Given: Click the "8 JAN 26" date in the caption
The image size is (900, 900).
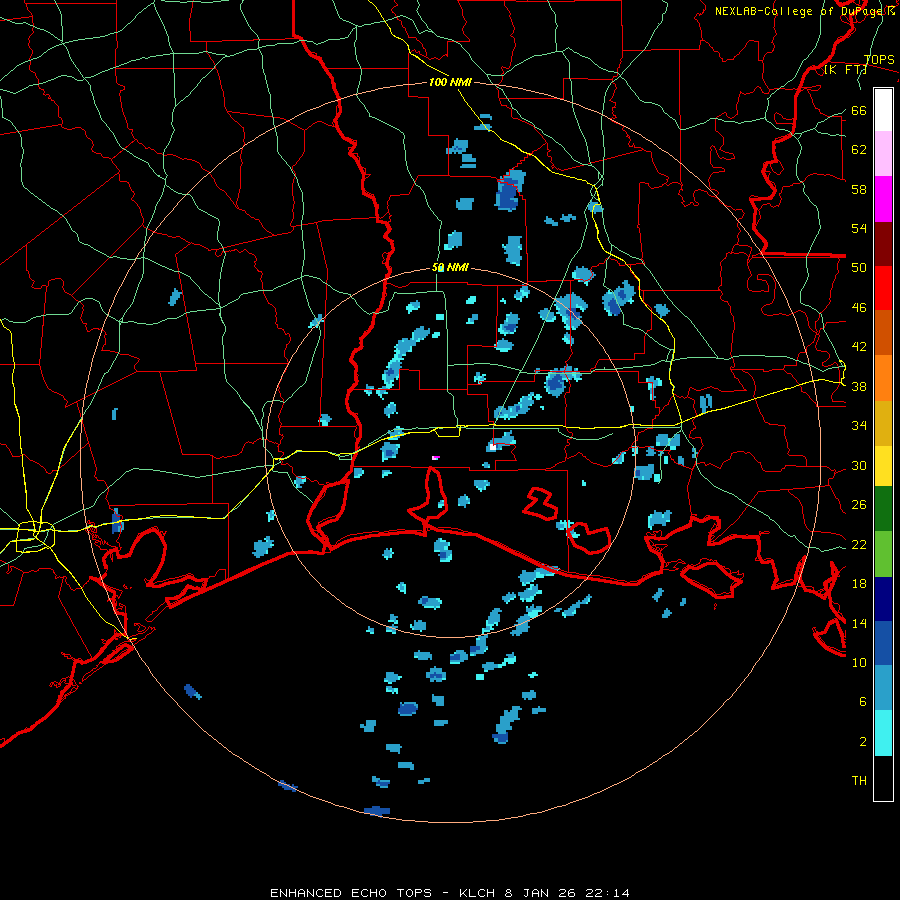Looking at the screenshot, I should [541, 893].
